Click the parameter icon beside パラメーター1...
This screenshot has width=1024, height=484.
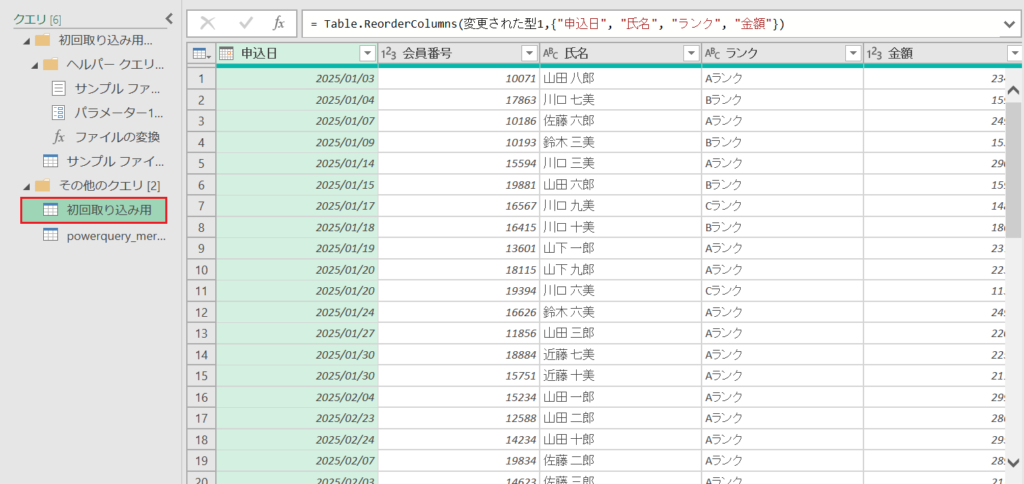pyautogui.click(x=59, y=112)
